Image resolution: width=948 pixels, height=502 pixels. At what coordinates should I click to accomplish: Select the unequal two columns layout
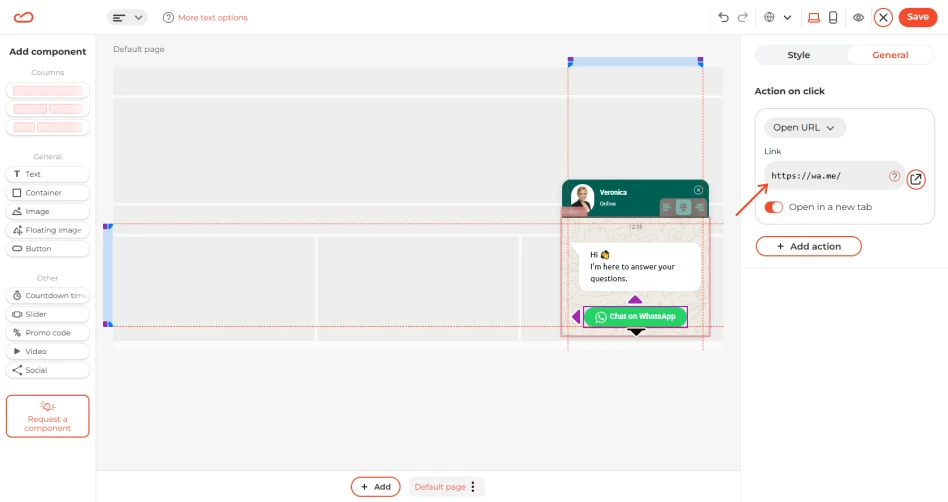[x=48, y=127]
